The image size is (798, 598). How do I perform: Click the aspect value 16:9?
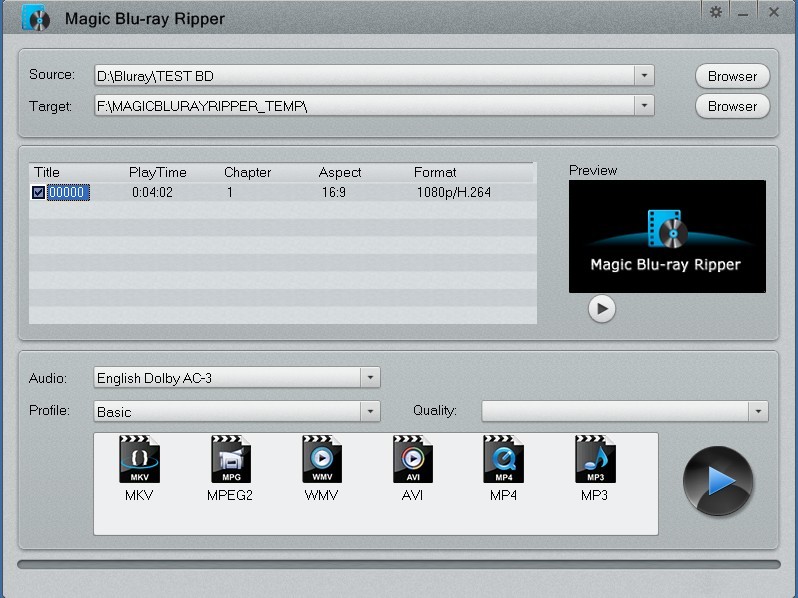click(334, 192)
